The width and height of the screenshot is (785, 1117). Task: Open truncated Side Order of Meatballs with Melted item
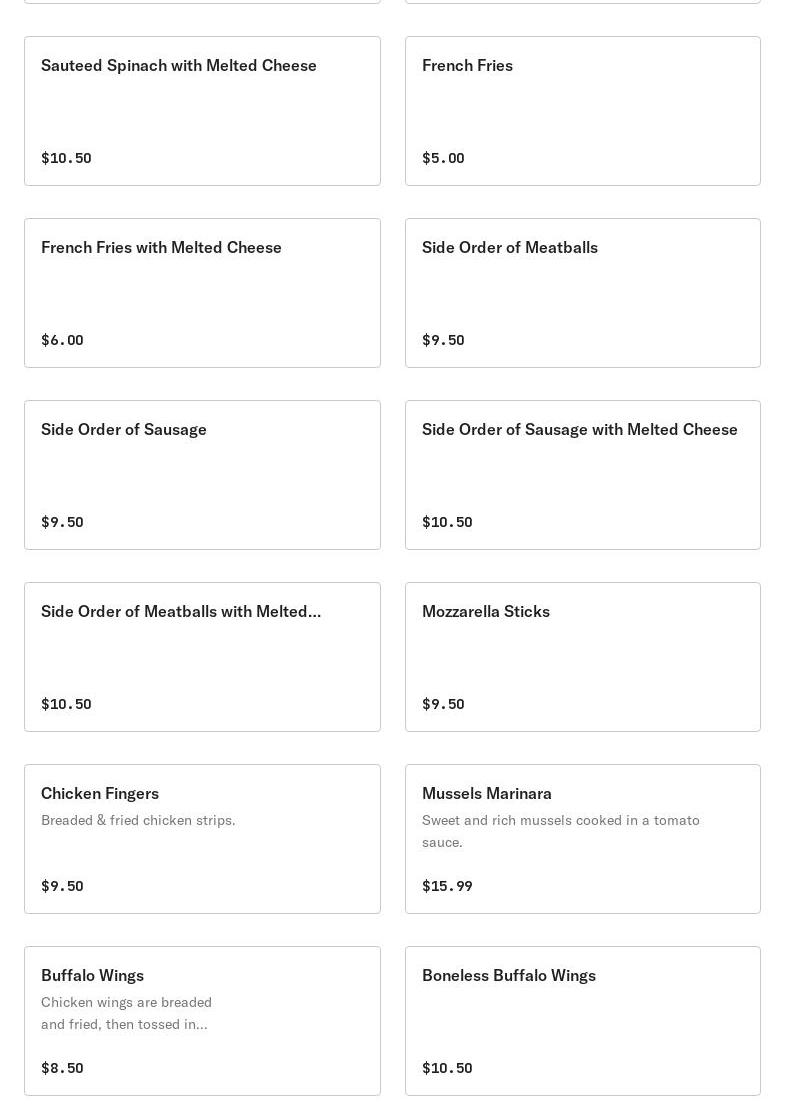point(202,656)
